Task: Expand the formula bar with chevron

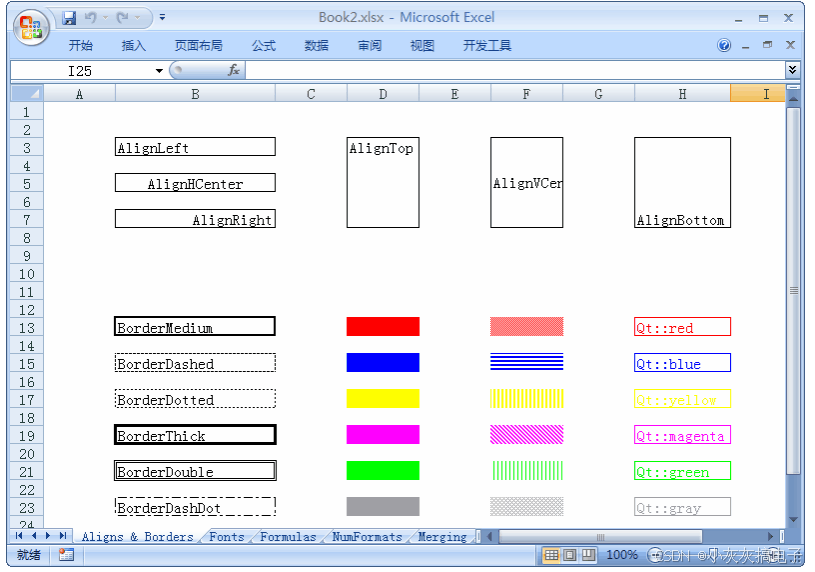Action: click(x=792, y=70)
